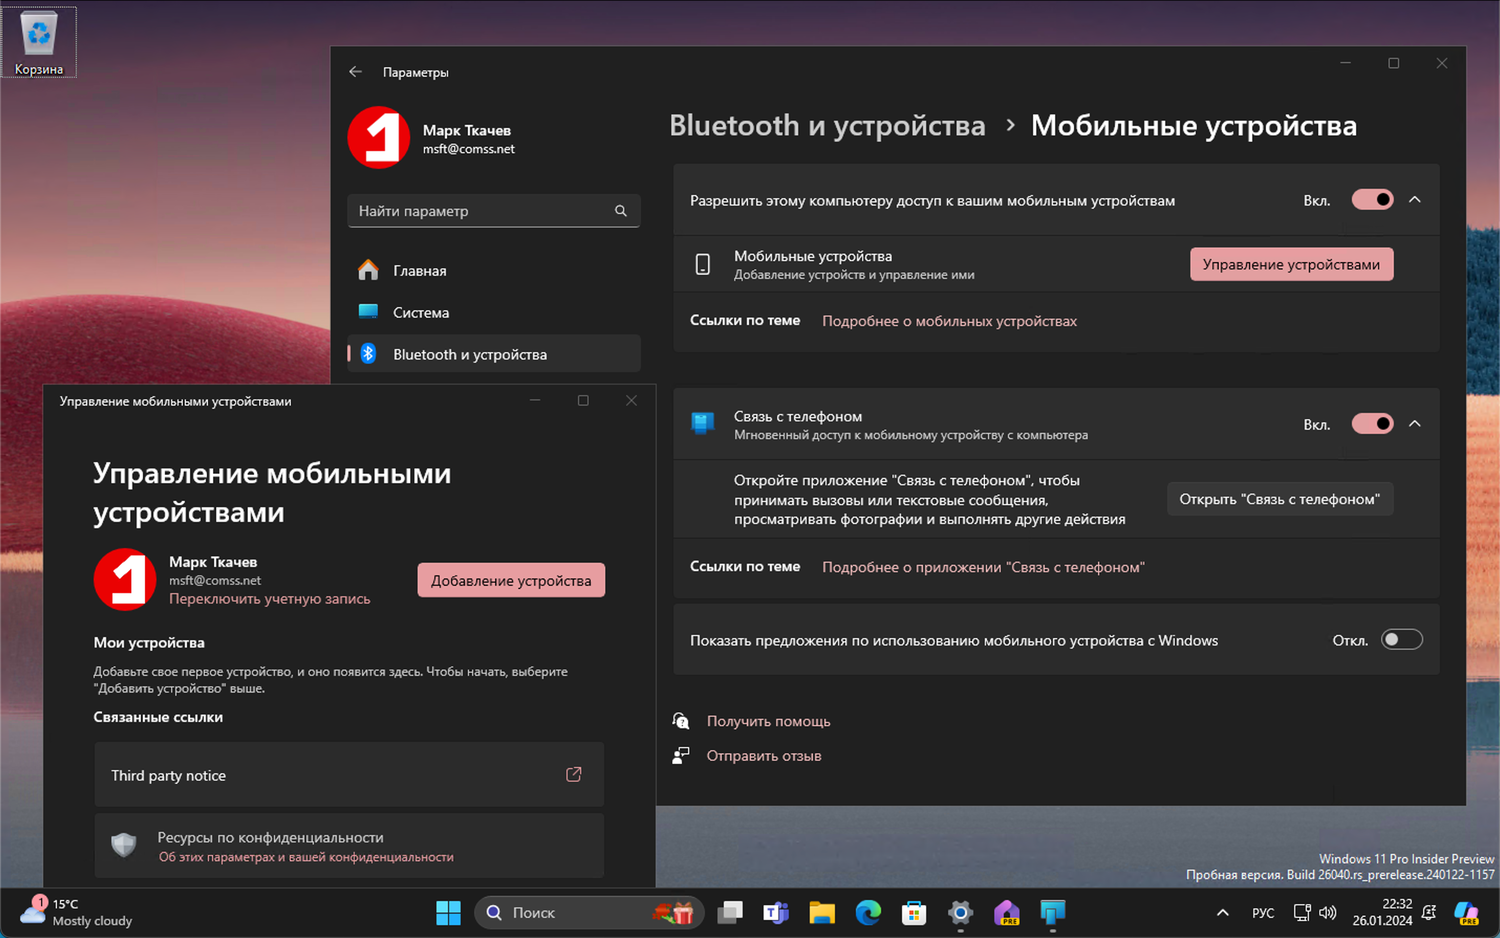Viewport: 1500px width, 938px height.
Task: Open Подробнее о приложении "Связь с телефоном" link
Action: (x=983, y=567)
